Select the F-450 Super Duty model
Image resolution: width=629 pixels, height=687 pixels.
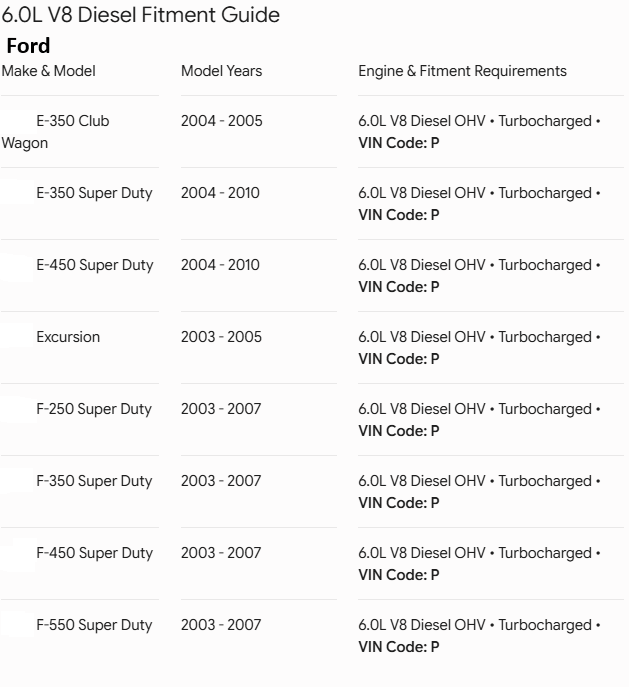(x=95, y=553)
